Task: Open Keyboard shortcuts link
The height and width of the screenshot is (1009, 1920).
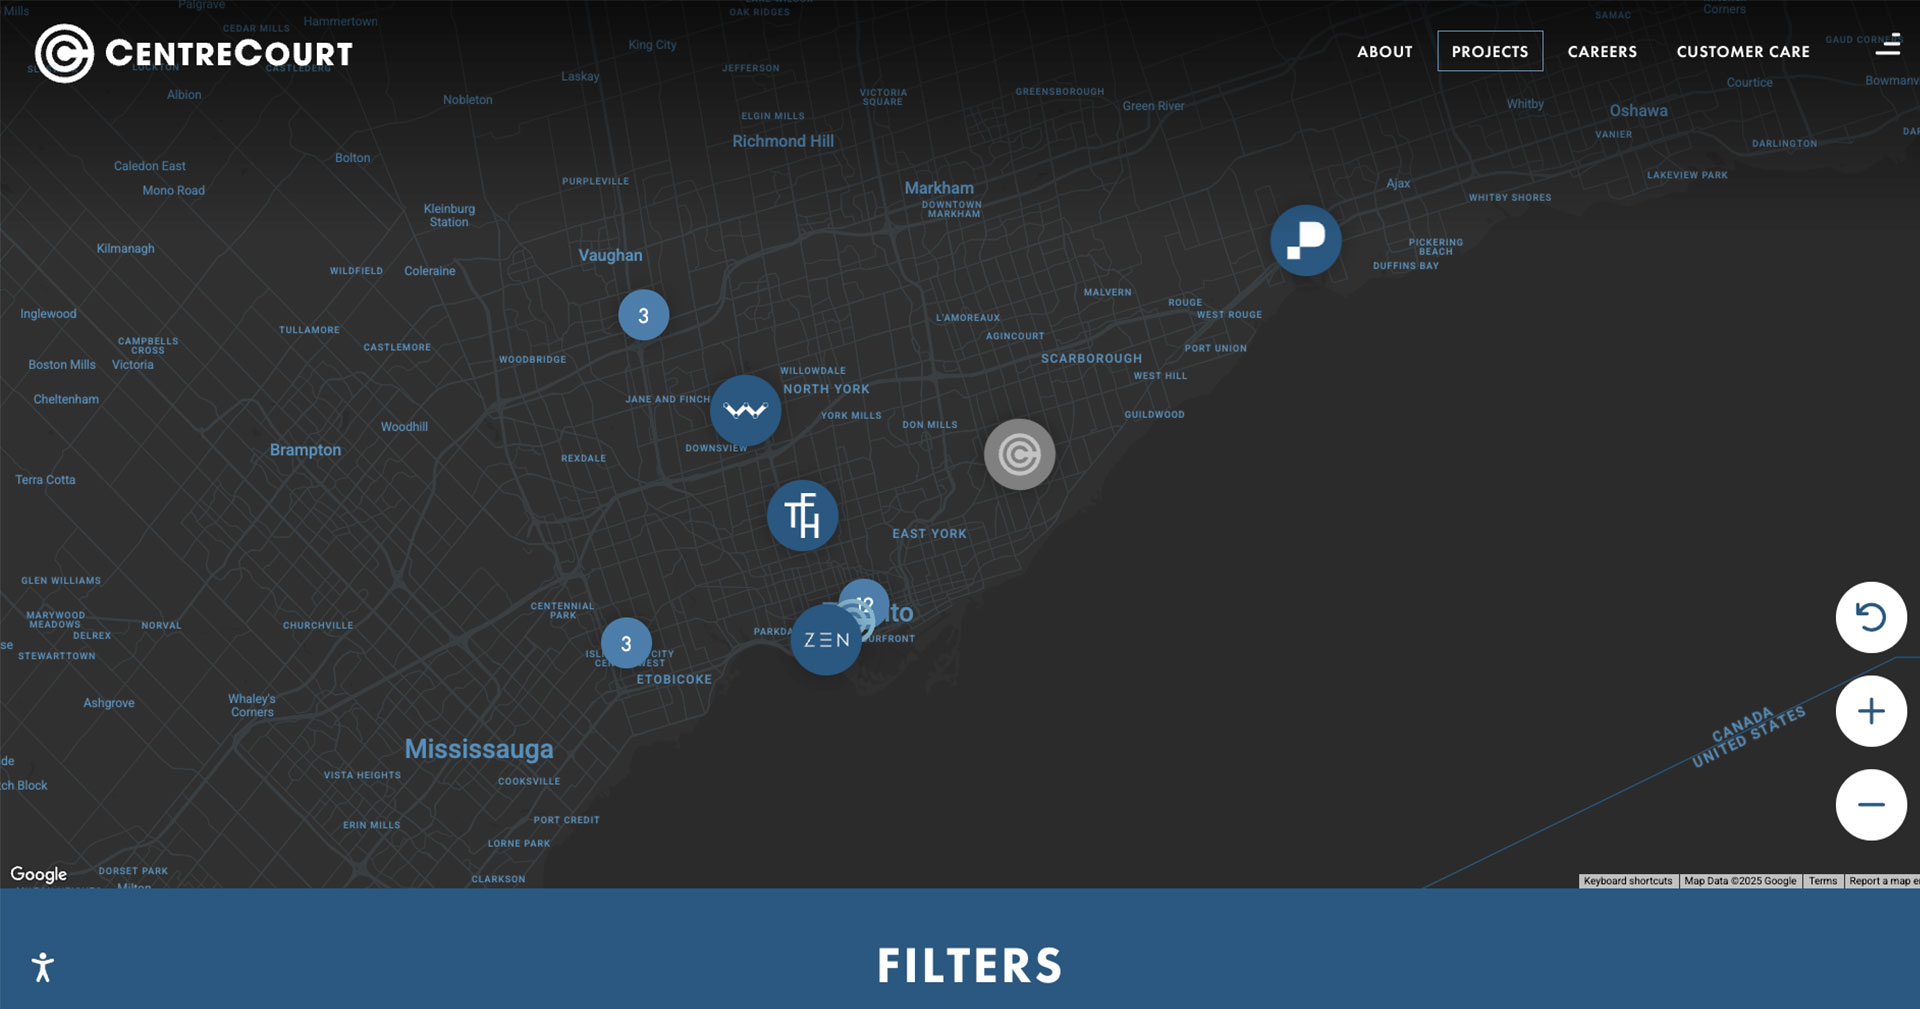Action: pyautogui.click(x=1628, y=881)
